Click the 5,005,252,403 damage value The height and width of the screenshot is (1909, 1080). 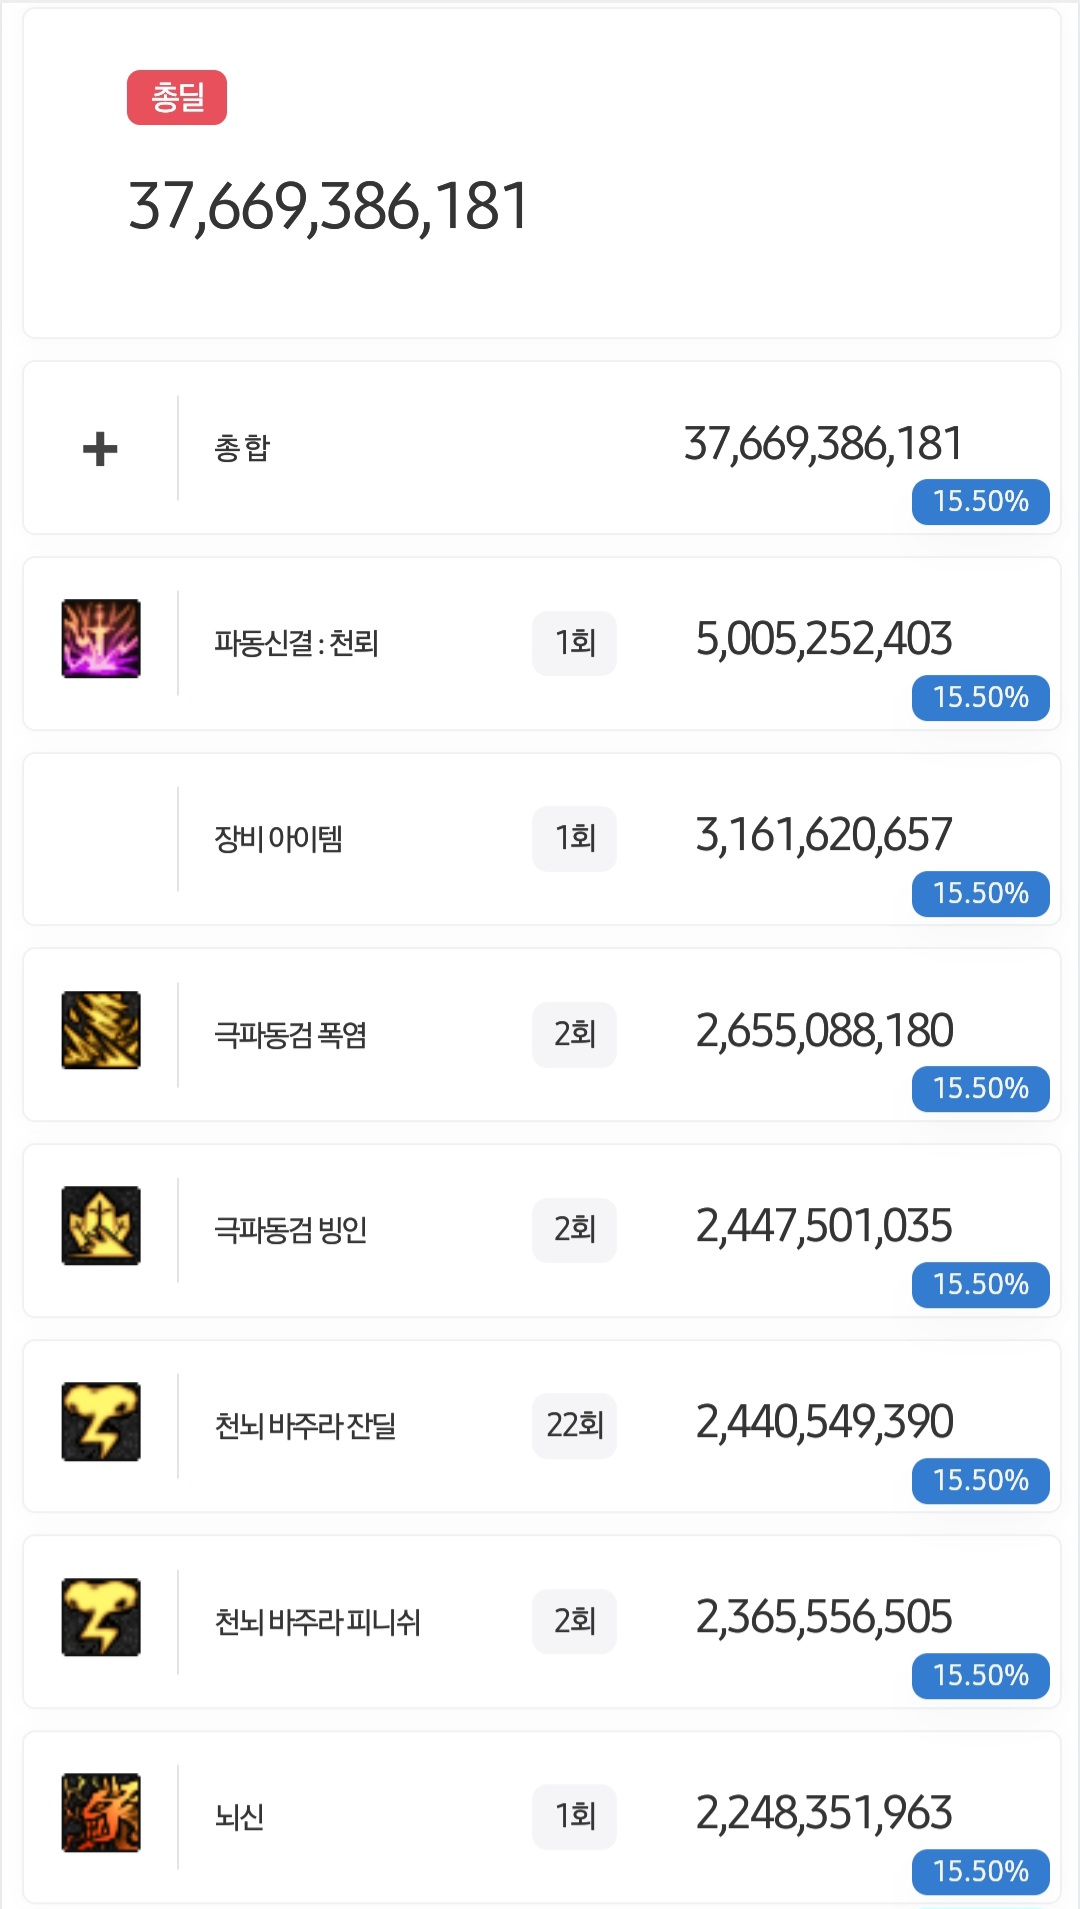(x=824, y=639)
